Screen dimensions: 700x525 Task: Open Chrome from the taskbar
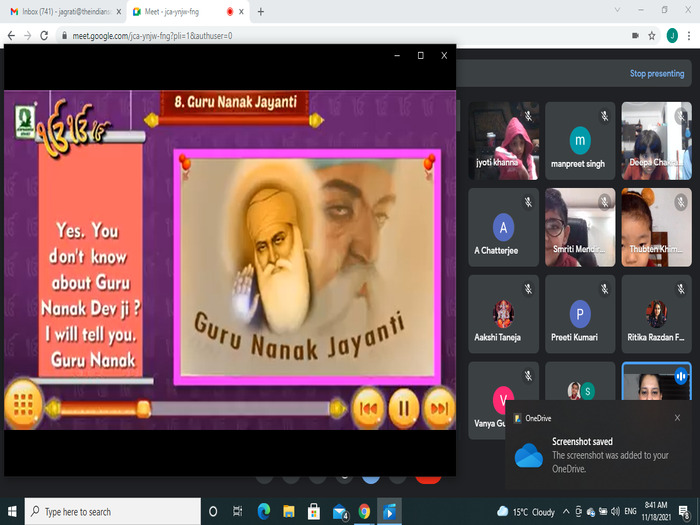coord(364,512)
